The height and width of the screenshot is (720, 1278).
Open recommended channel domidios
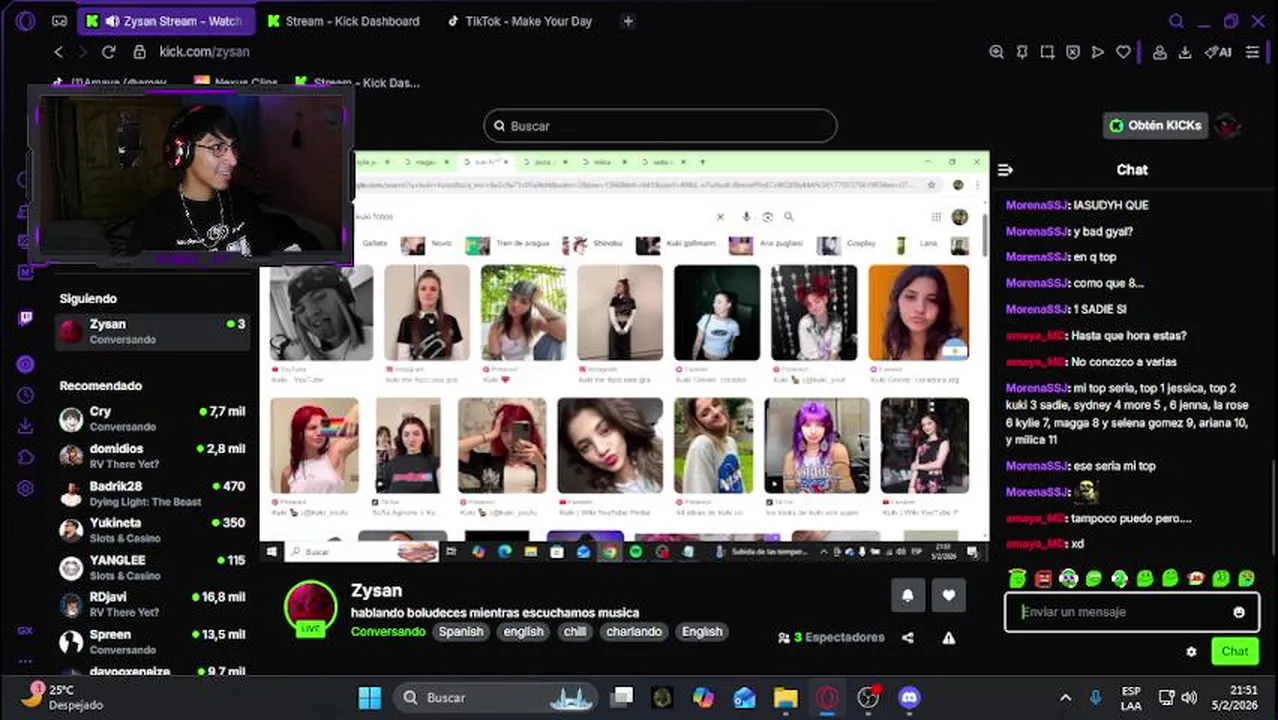point(153,456)
